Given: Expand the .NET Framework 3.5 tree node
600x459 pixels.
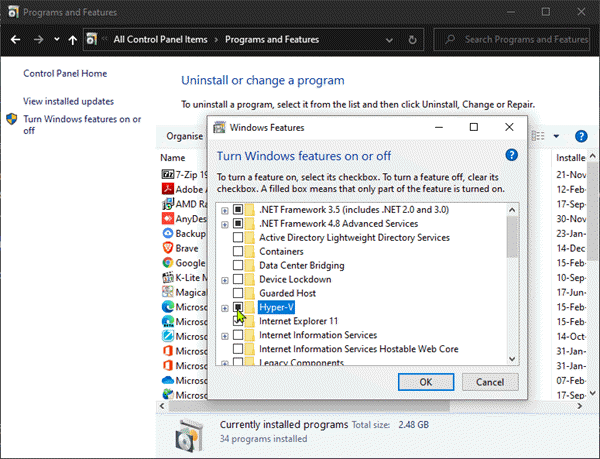Looking at the screenshot, I should (224, 210).
